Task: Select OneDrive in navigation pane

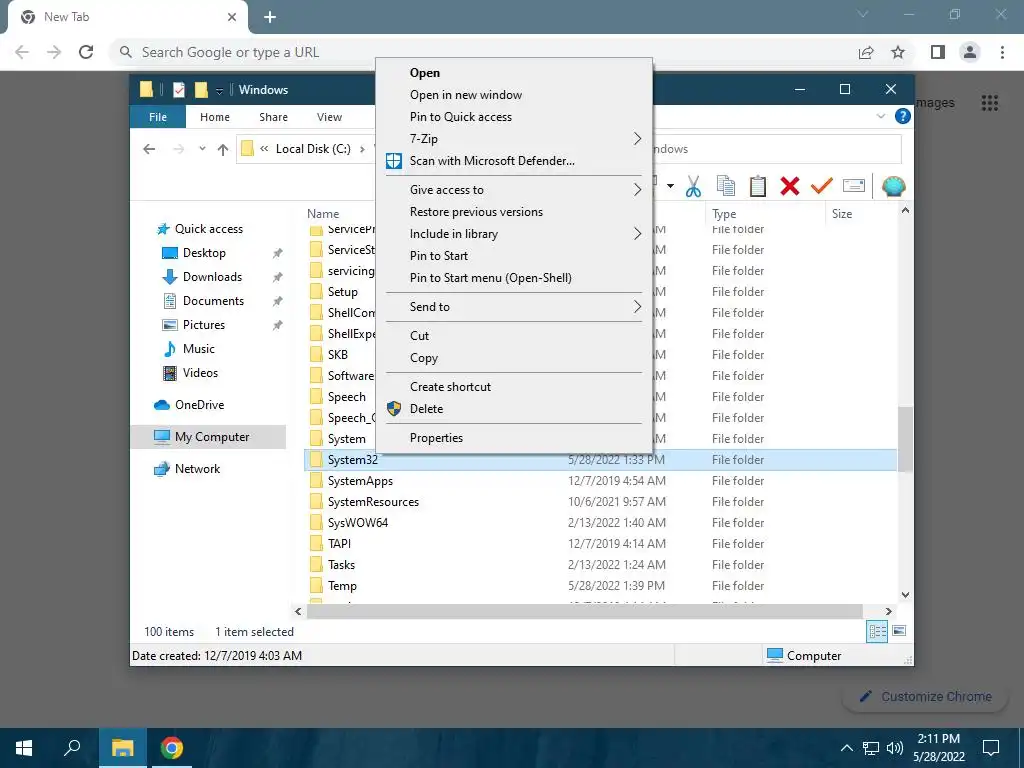Action: (199, 405)
